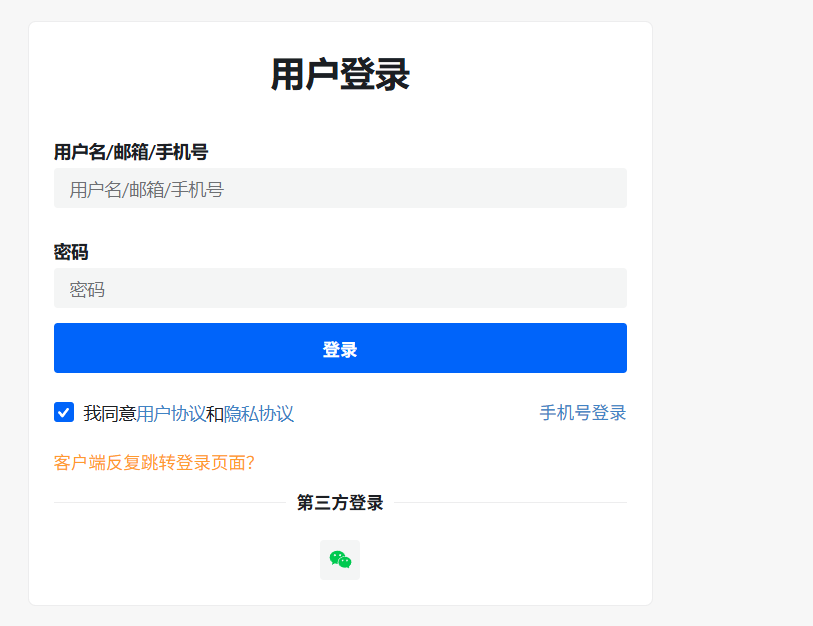Focus the 密码 password input field

(340, 289)
